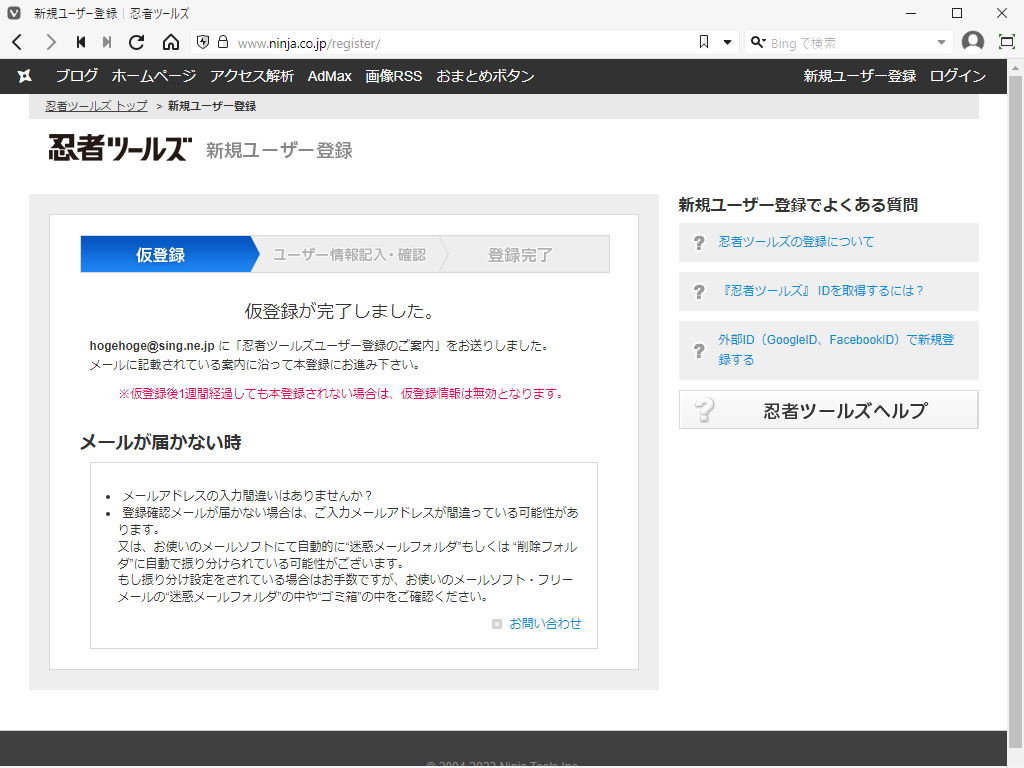Go forward with the Forward arrow
Image resolution: width=1024 pixels, height=768 pixels.
pyautogui.click(x=50, y=42)
